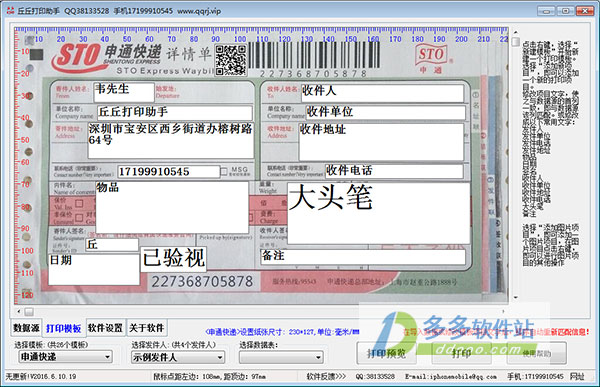Click the 使用帮助 button
600x387 pixels.
(x=537, y=353)
